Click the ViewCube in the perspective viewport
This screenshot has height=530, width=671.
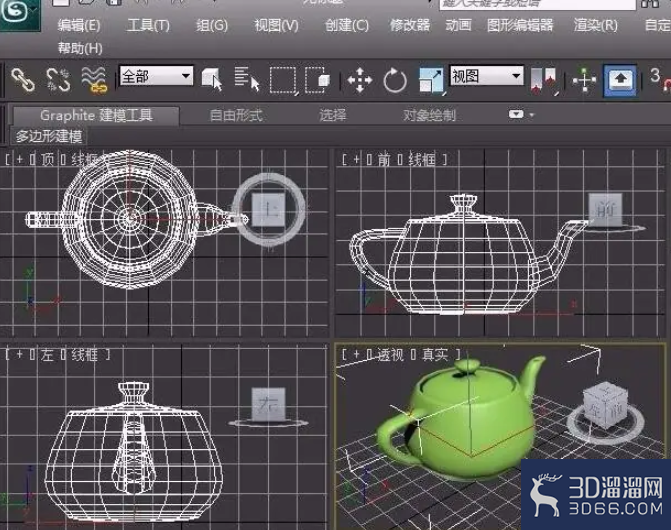(x=606, y=406)
